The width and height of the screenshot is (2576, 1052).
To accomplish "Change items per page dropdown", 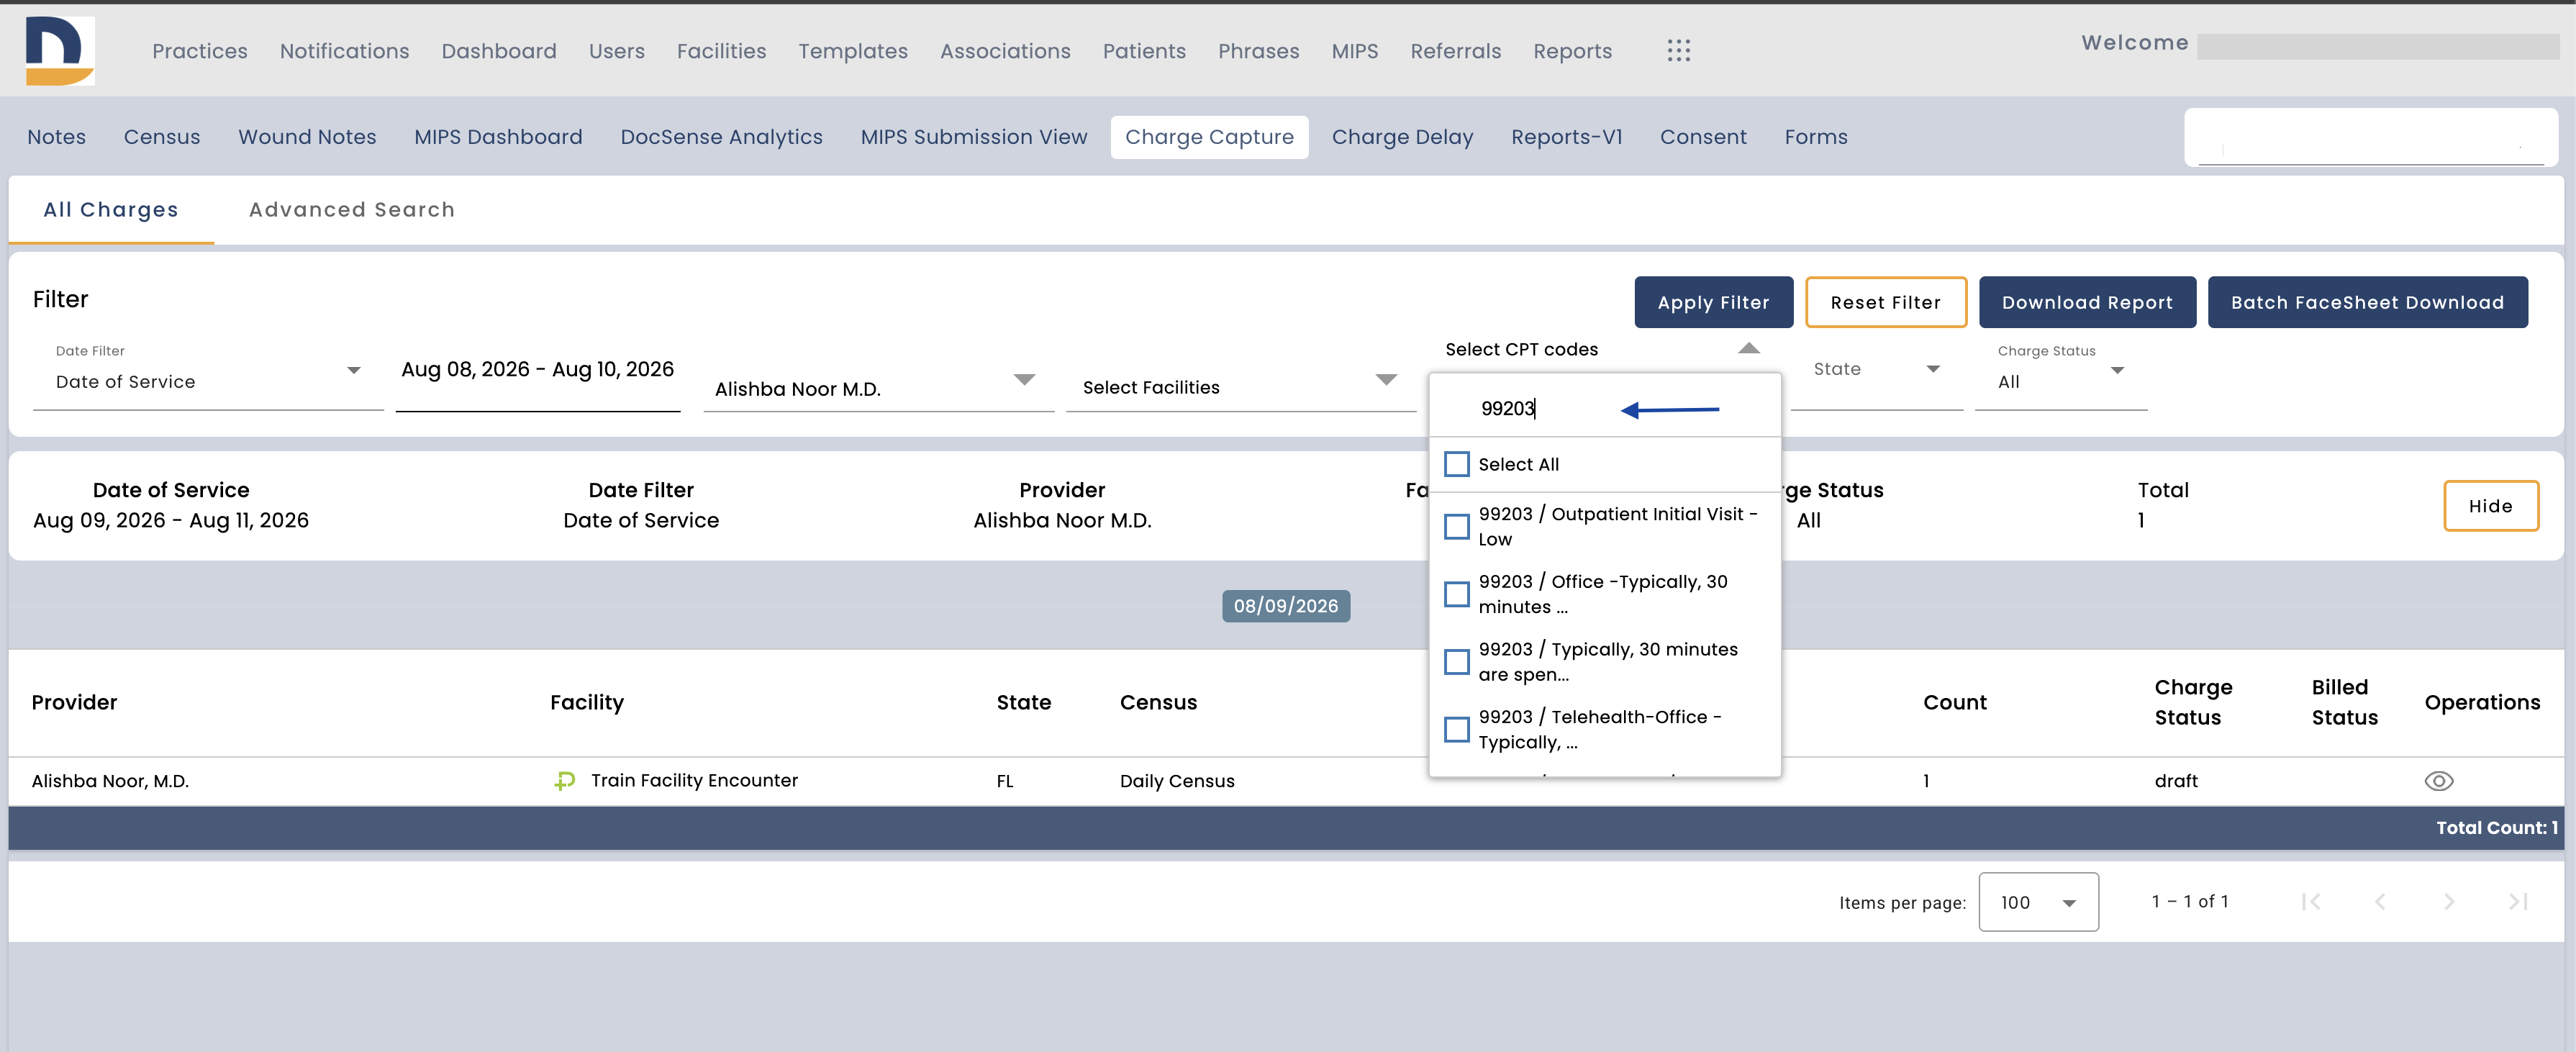I will [2038, 902].
